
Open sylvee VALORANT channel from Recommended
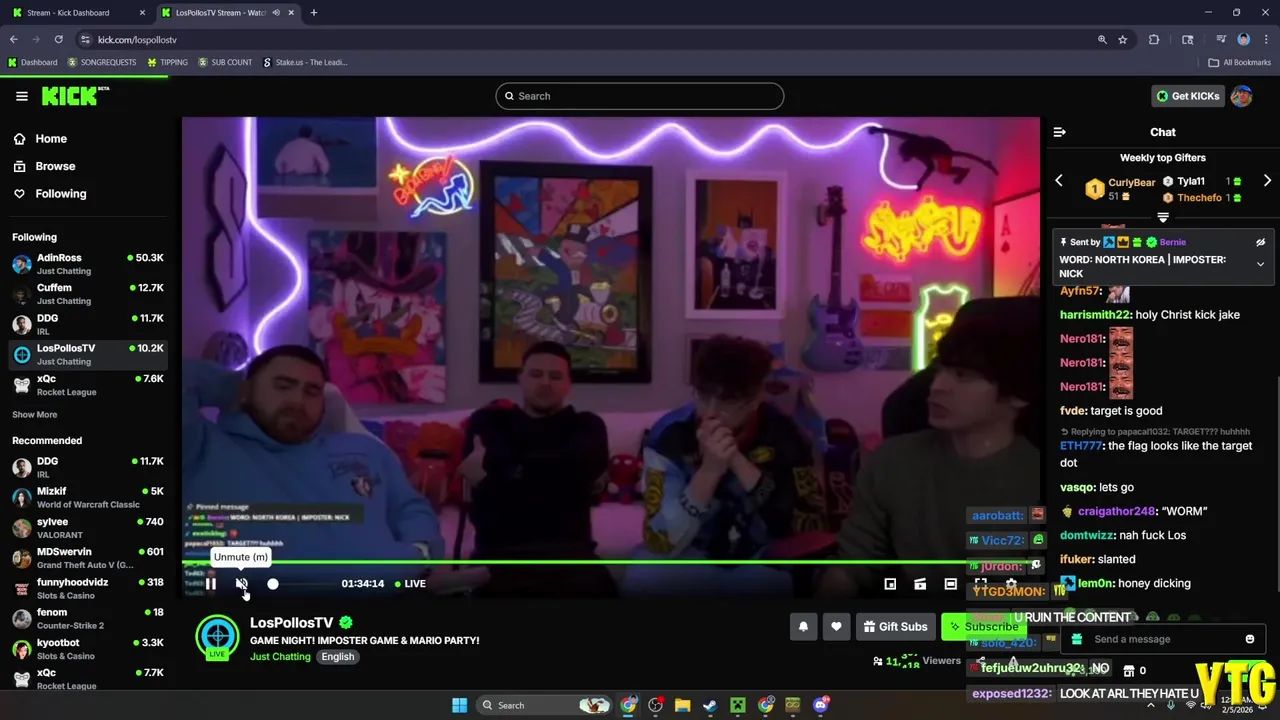tap(87, 528)
